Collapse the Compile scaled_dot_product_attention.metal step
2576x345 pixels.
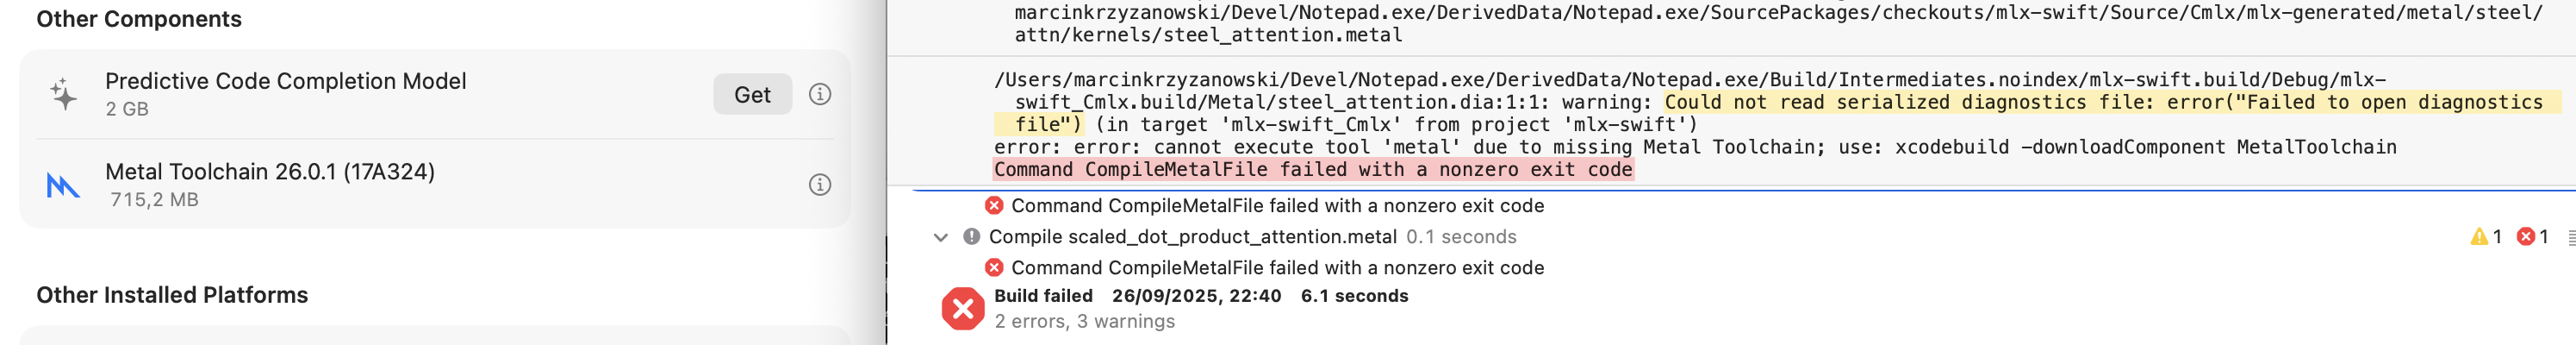click(940, 237)
